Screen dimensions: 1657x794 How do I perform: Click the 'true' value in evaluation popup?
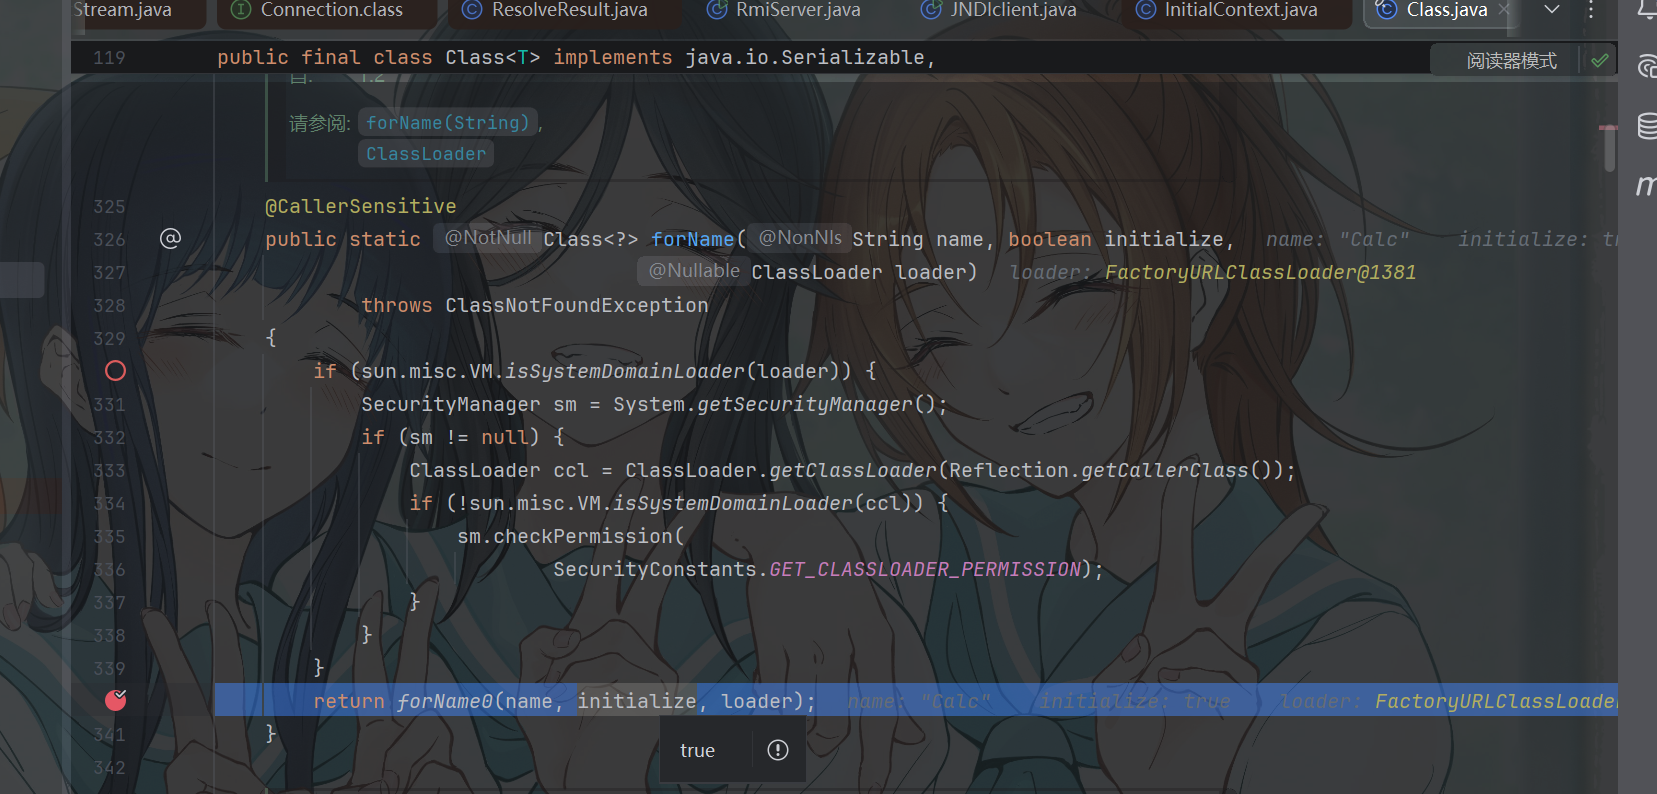pyautogui.click(x=697, y=750)
